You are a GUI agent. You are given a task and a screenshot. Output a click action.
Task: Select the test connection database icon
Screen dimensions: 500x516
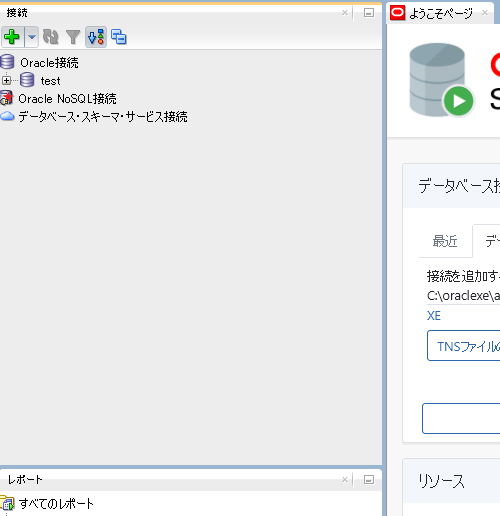(x=27, y=80)
